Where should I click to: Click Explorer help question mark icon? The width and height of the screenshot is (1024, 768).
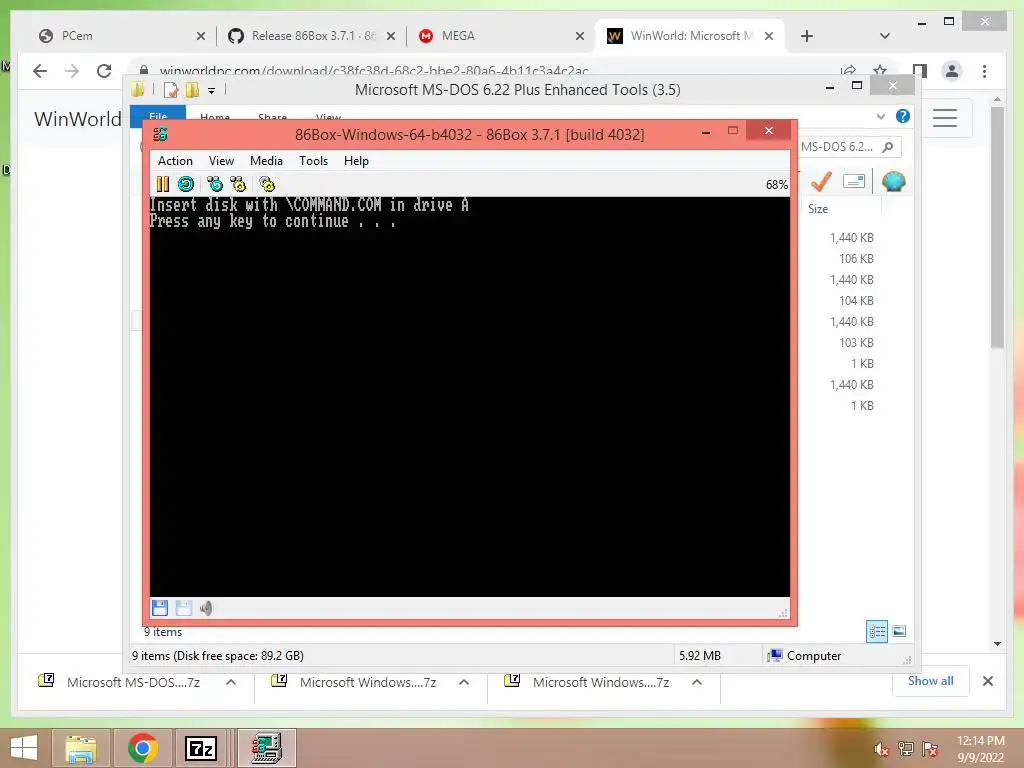tap(903, 116)
